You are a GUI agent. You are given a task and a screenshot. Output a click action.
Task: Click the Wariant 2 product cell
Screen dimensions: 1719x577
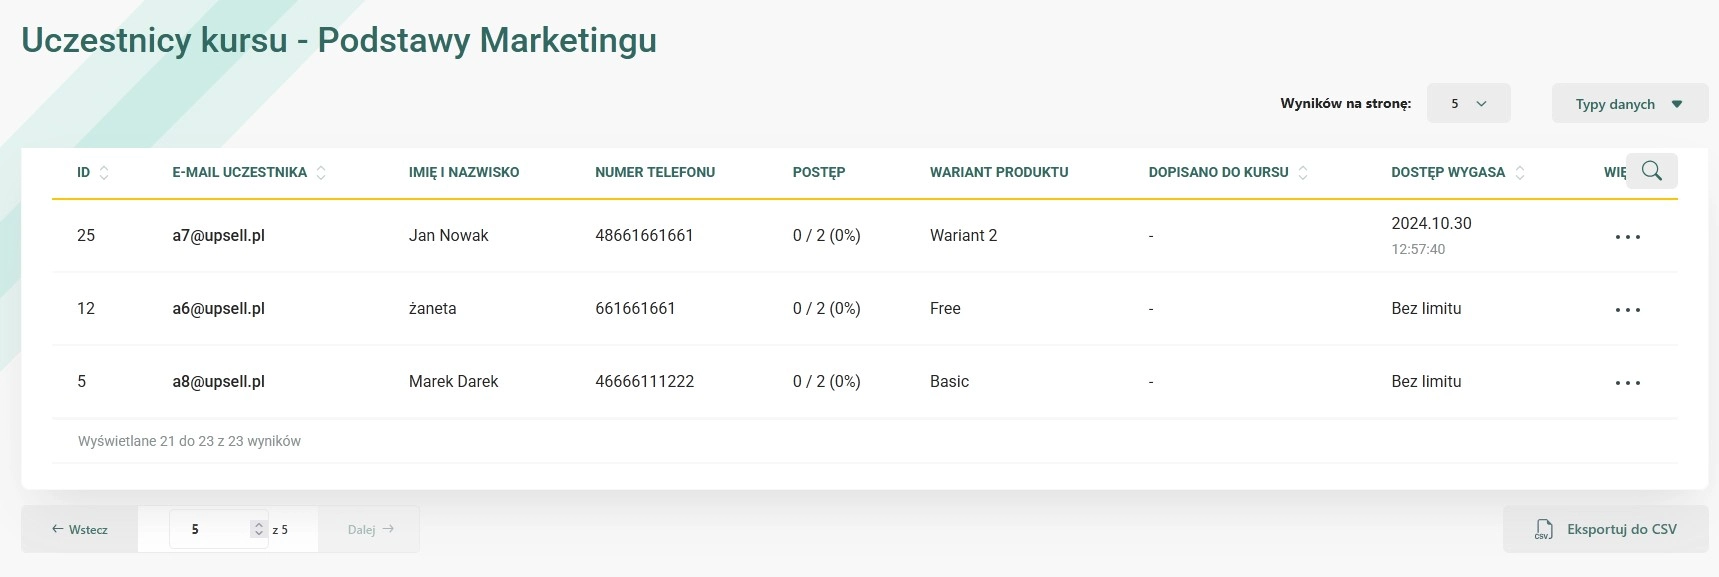963,235
